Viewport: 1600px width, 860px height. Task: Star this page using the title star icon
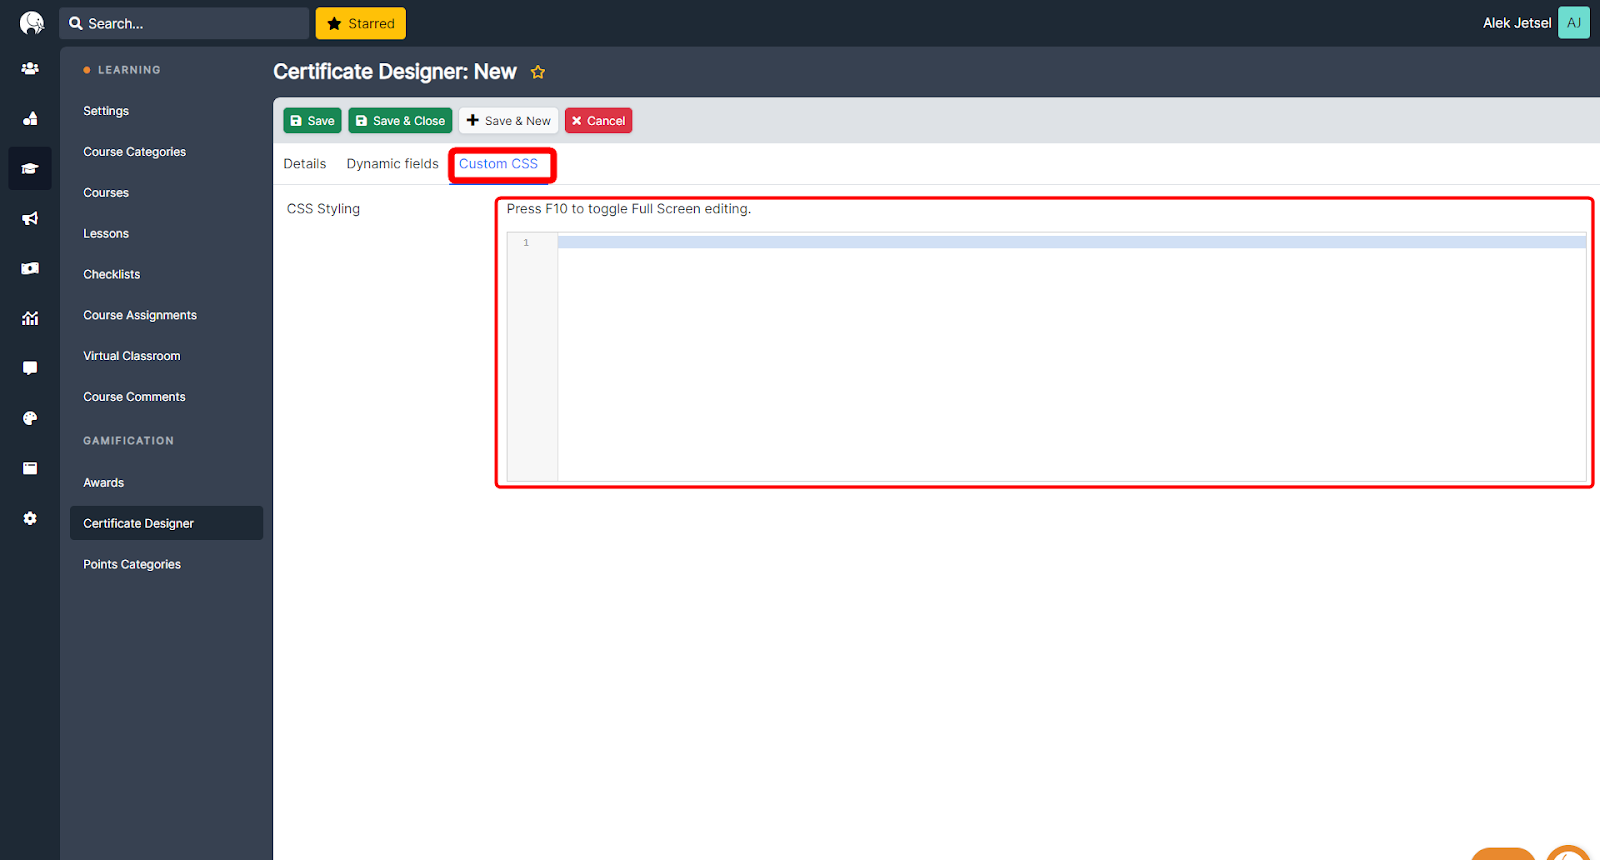(538, 72)
